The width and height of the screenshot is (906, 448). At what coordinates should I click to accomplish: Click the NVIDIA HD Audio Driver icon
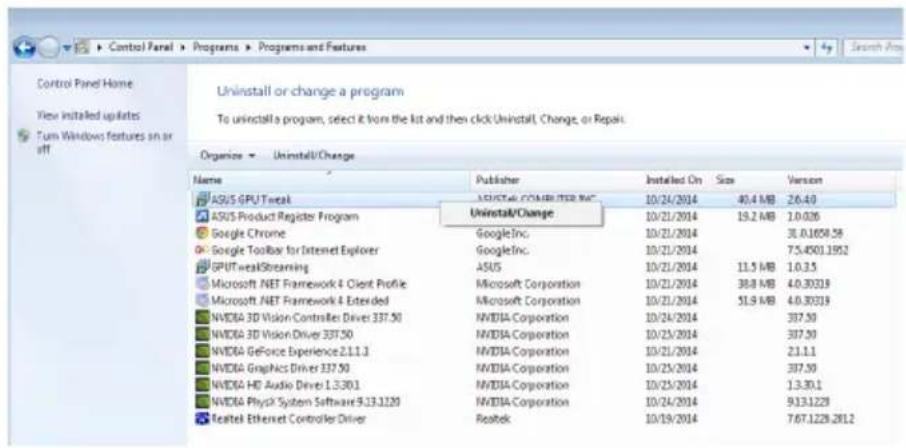click(202, 385)
